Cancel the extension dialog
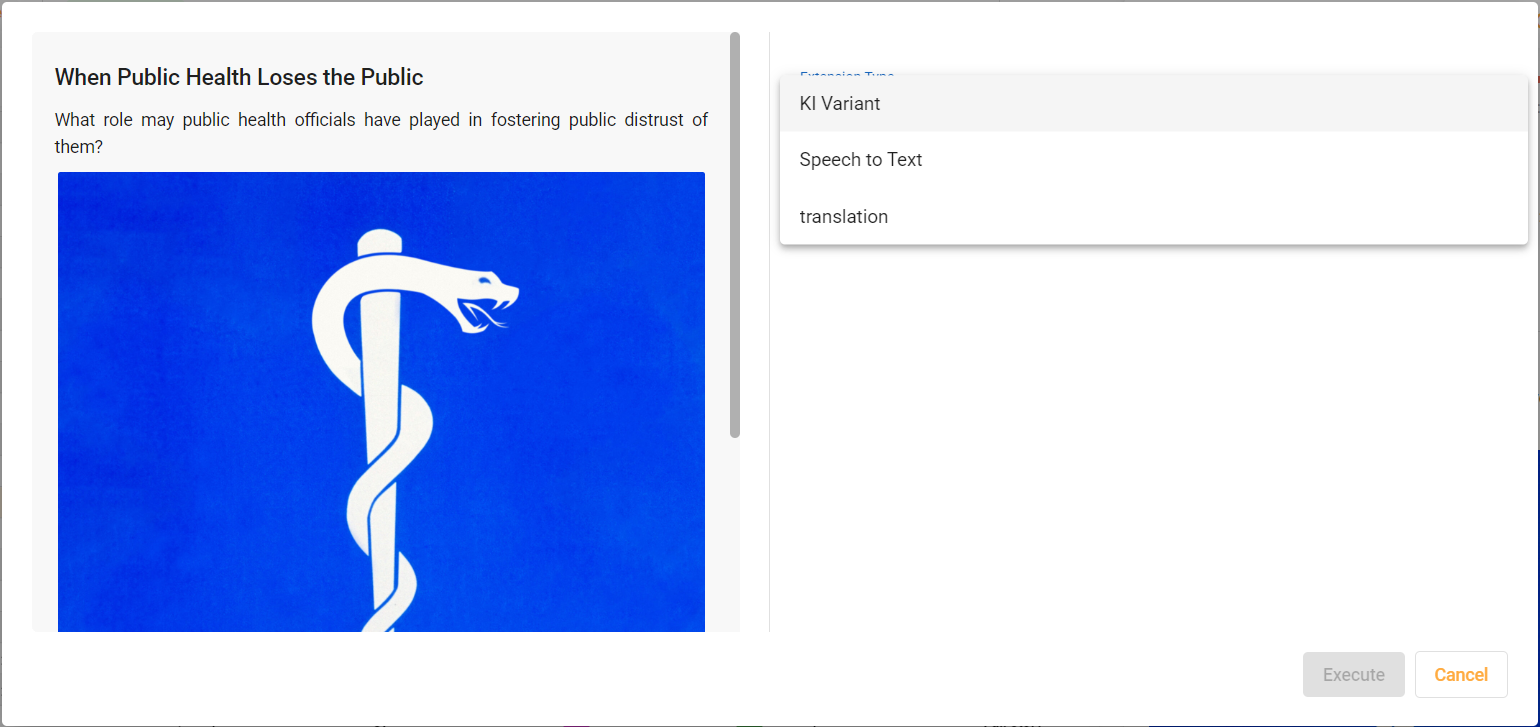 tap(1460, 675)
